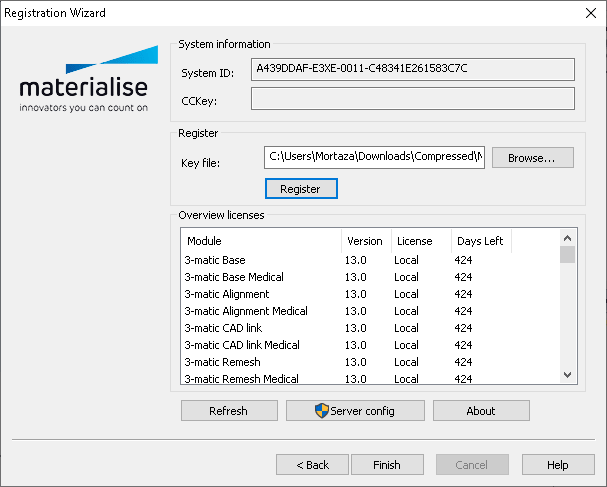Select the '3-matic Base' row
Screen dimensions: 607x487
click(370, 260)
